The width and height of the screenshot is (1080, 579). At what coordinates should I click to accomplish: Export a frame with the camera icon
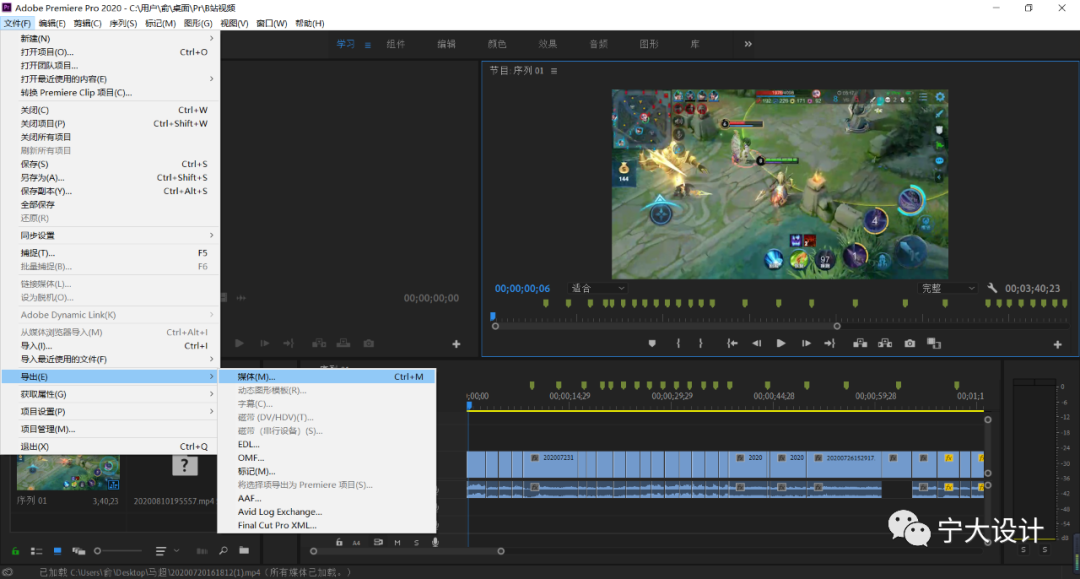coord(910,344)
